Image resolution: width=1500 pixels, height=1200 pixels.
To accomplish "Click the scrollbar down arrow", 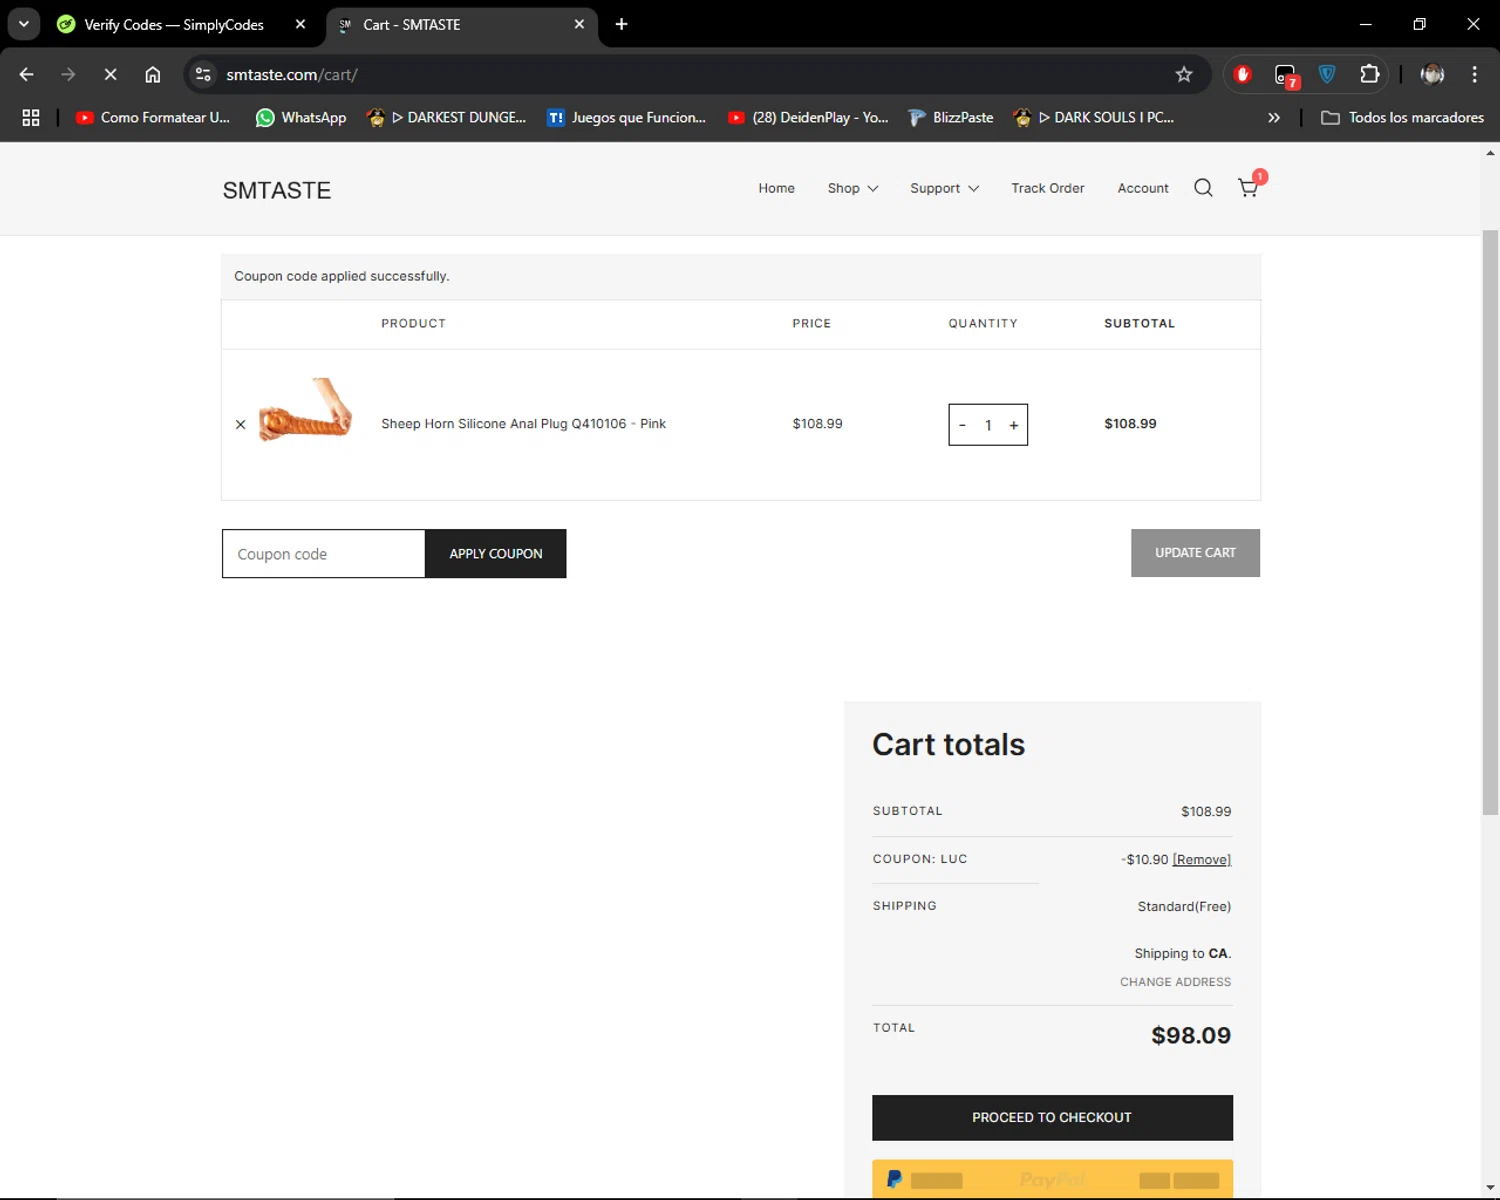I will 1490,1188.
